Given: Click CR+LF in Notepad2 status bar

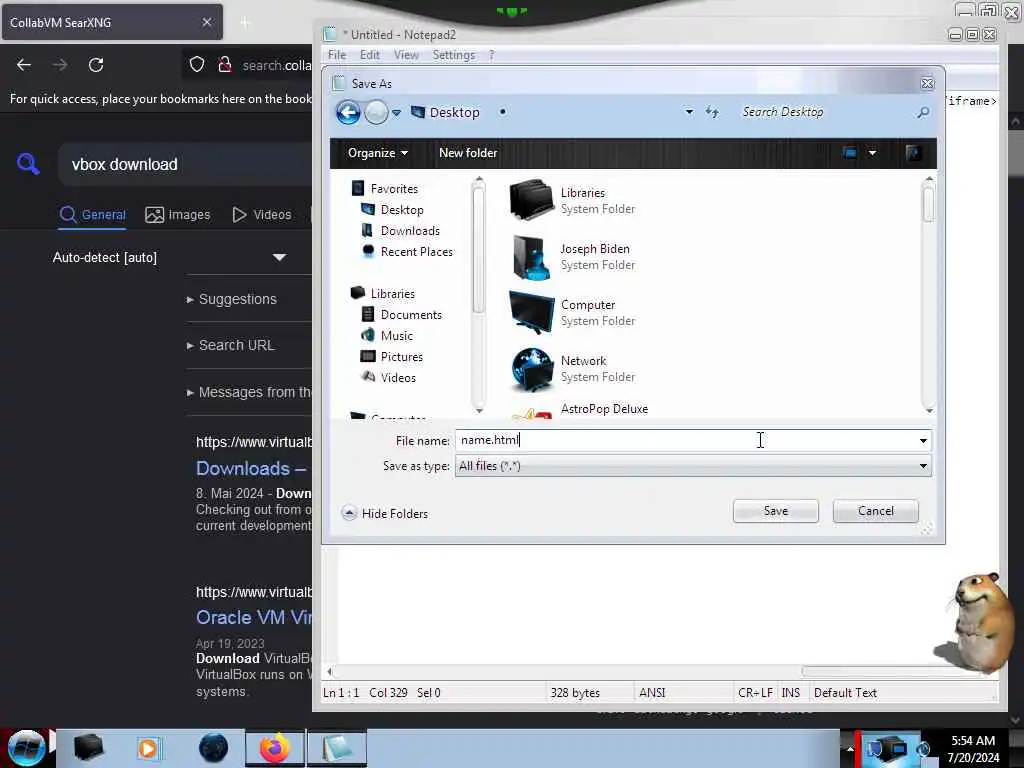Looking at the screenshot, I should point(755,692).
